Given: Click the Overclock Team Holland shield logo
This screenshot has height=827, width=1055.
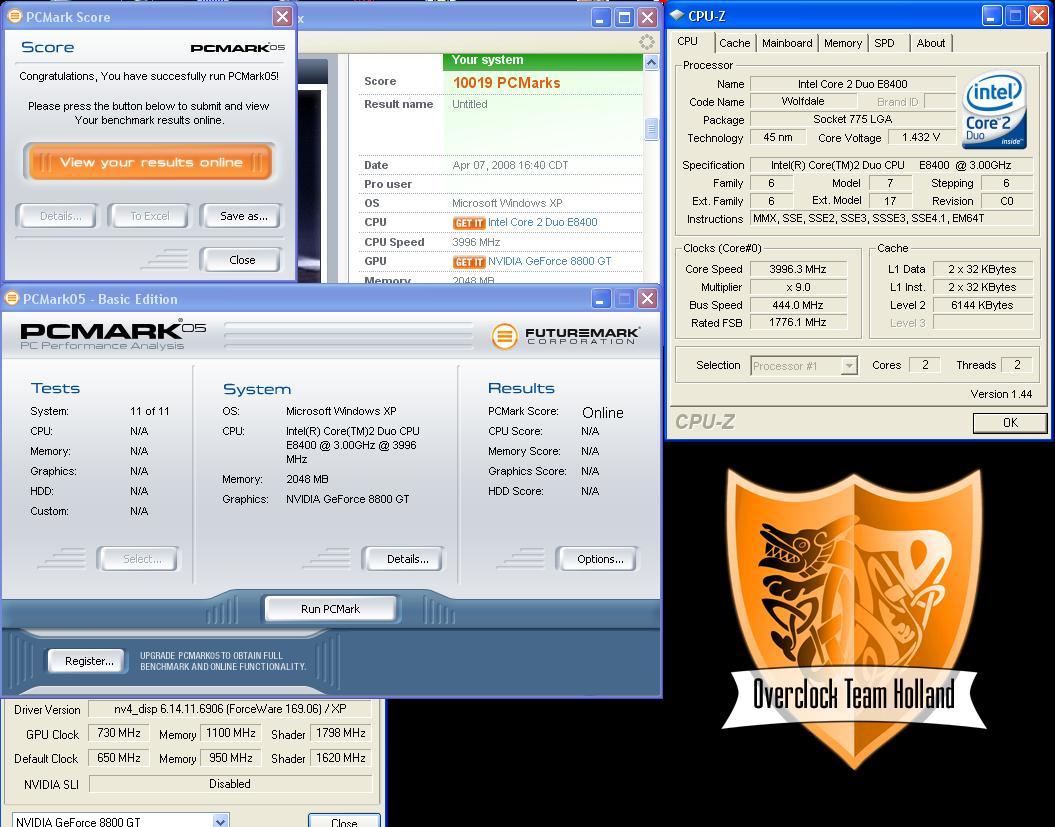Looking at the screenshot, I should pyautogui.click(x=854, y=619).
